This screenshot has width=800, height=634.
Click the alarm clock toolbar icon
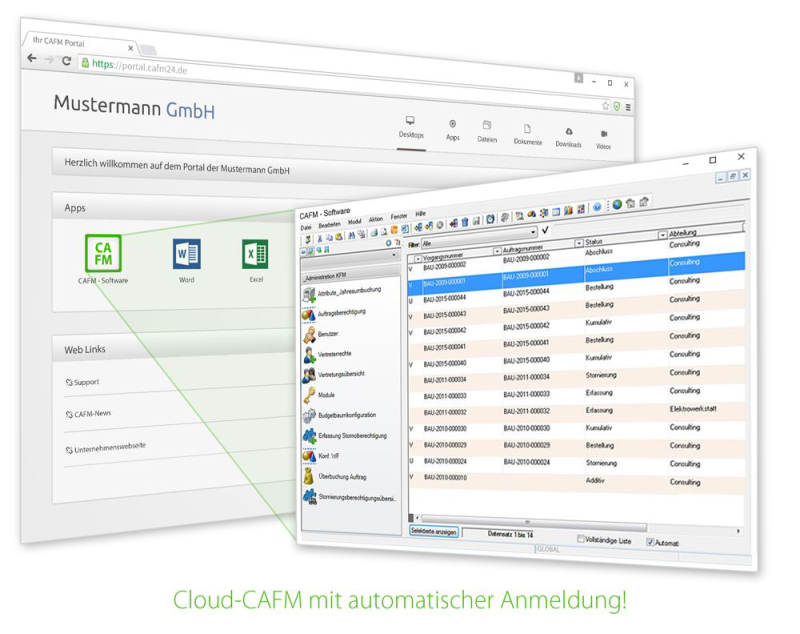coord(490,219)
